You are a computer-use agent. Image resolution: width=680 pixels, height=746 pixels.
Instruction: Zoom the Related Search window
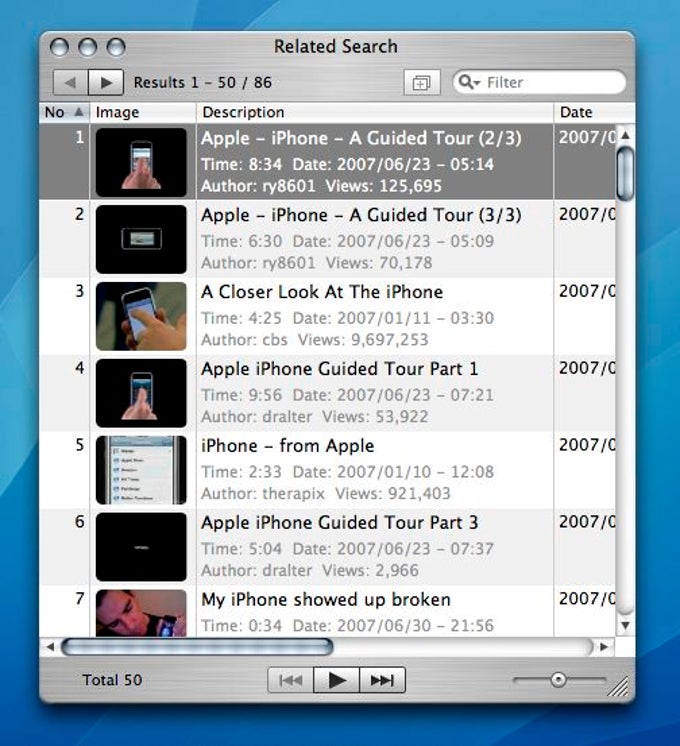pyautogui.click(x=116, y=47)
